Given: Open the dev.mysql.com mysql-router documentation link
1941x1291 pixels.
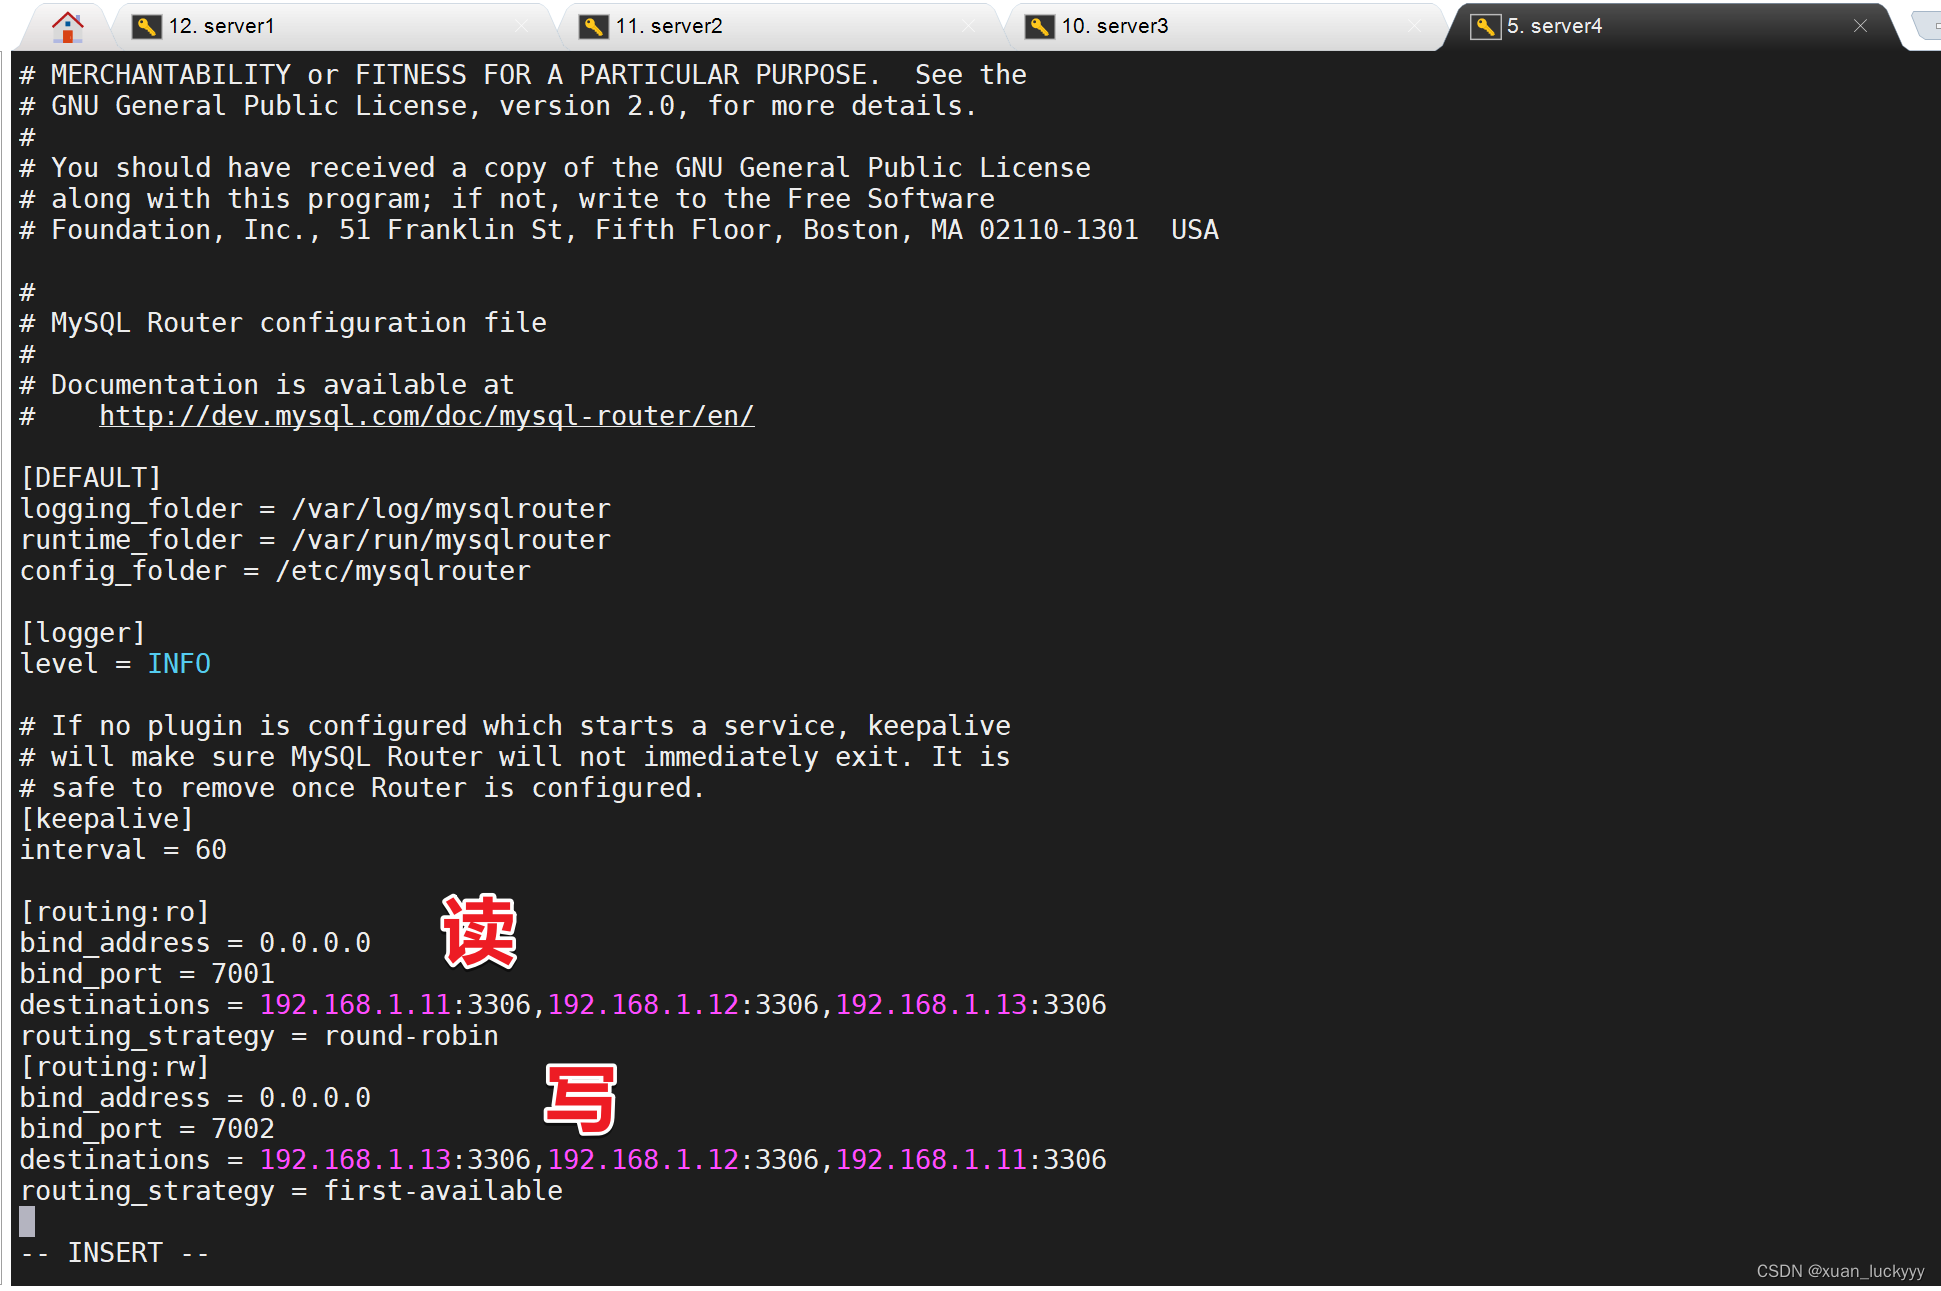Looking at the screenshot, I should click(426, 416).
